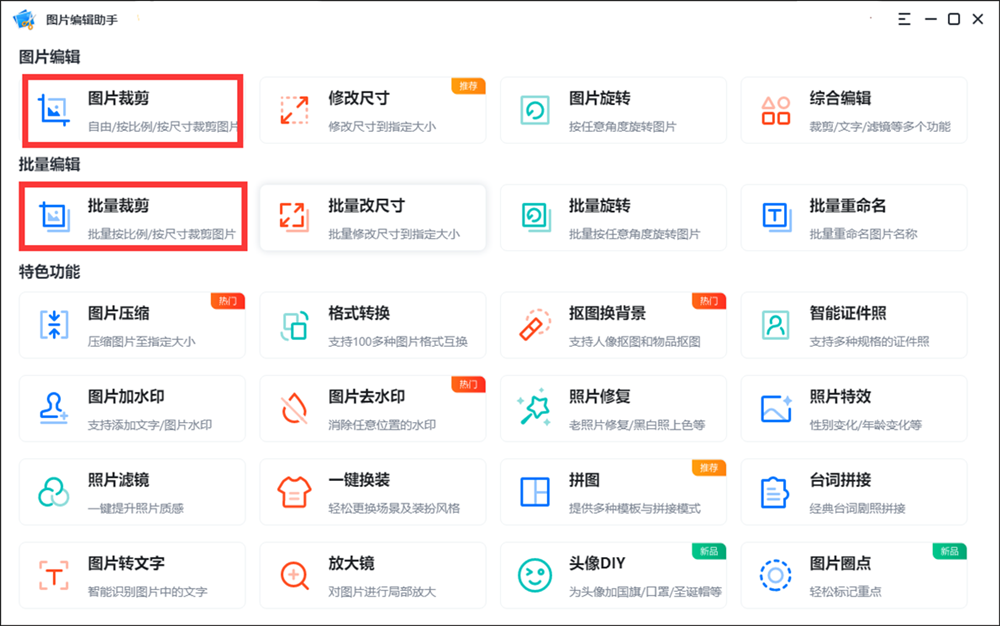Click description 智能识别图片中的文字
This screenshot has height=626, width=1000.
point(147,592)
